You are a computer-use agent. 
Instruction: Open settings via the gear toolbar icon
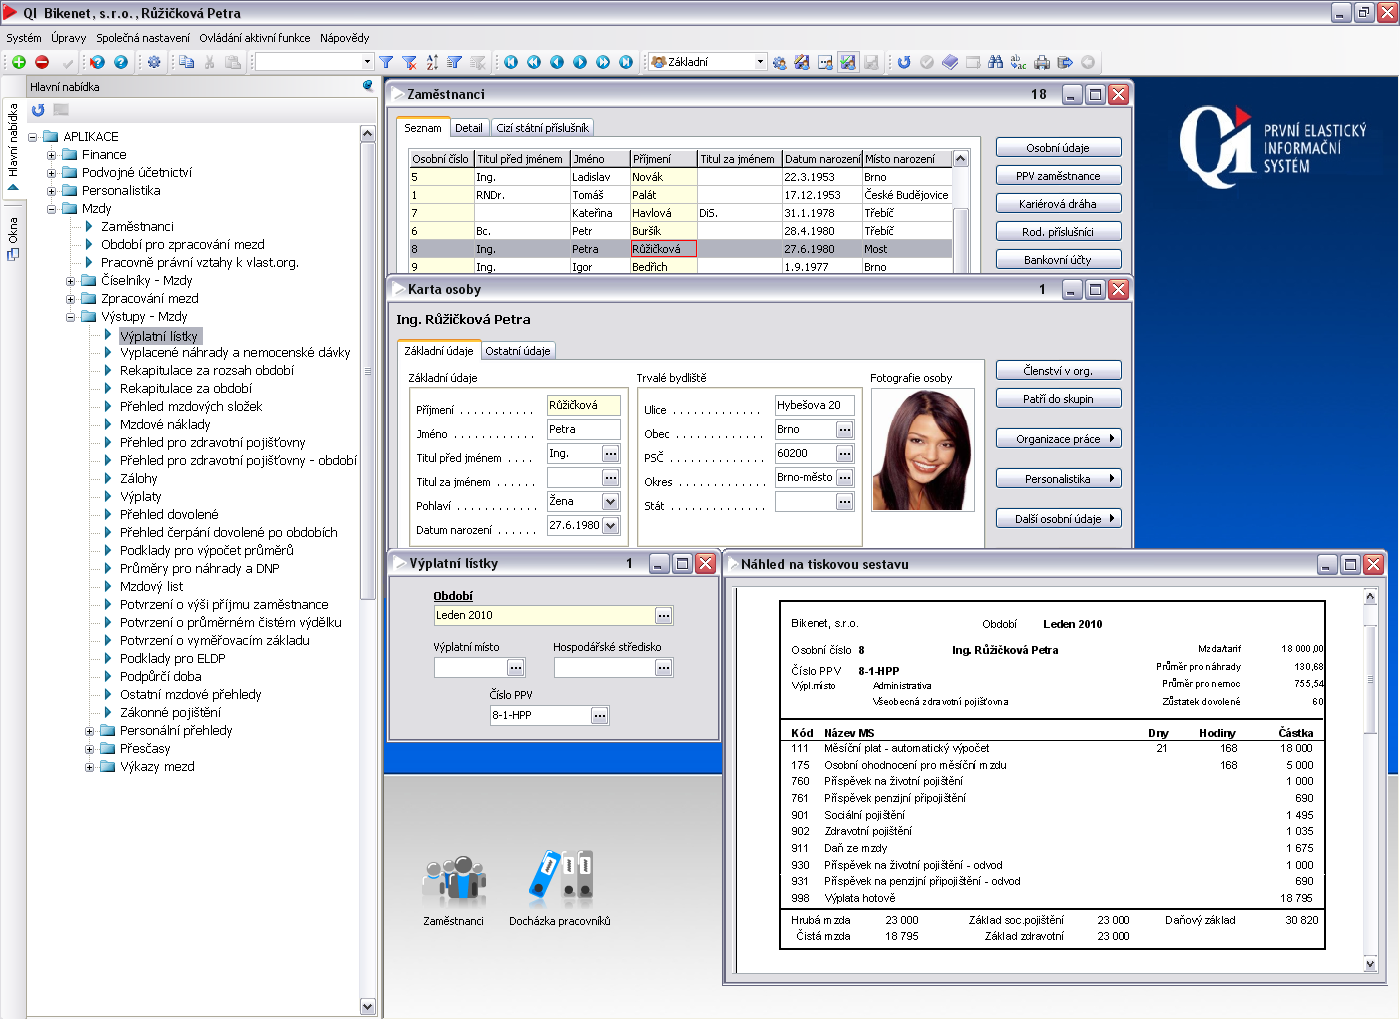pos(154,62)
